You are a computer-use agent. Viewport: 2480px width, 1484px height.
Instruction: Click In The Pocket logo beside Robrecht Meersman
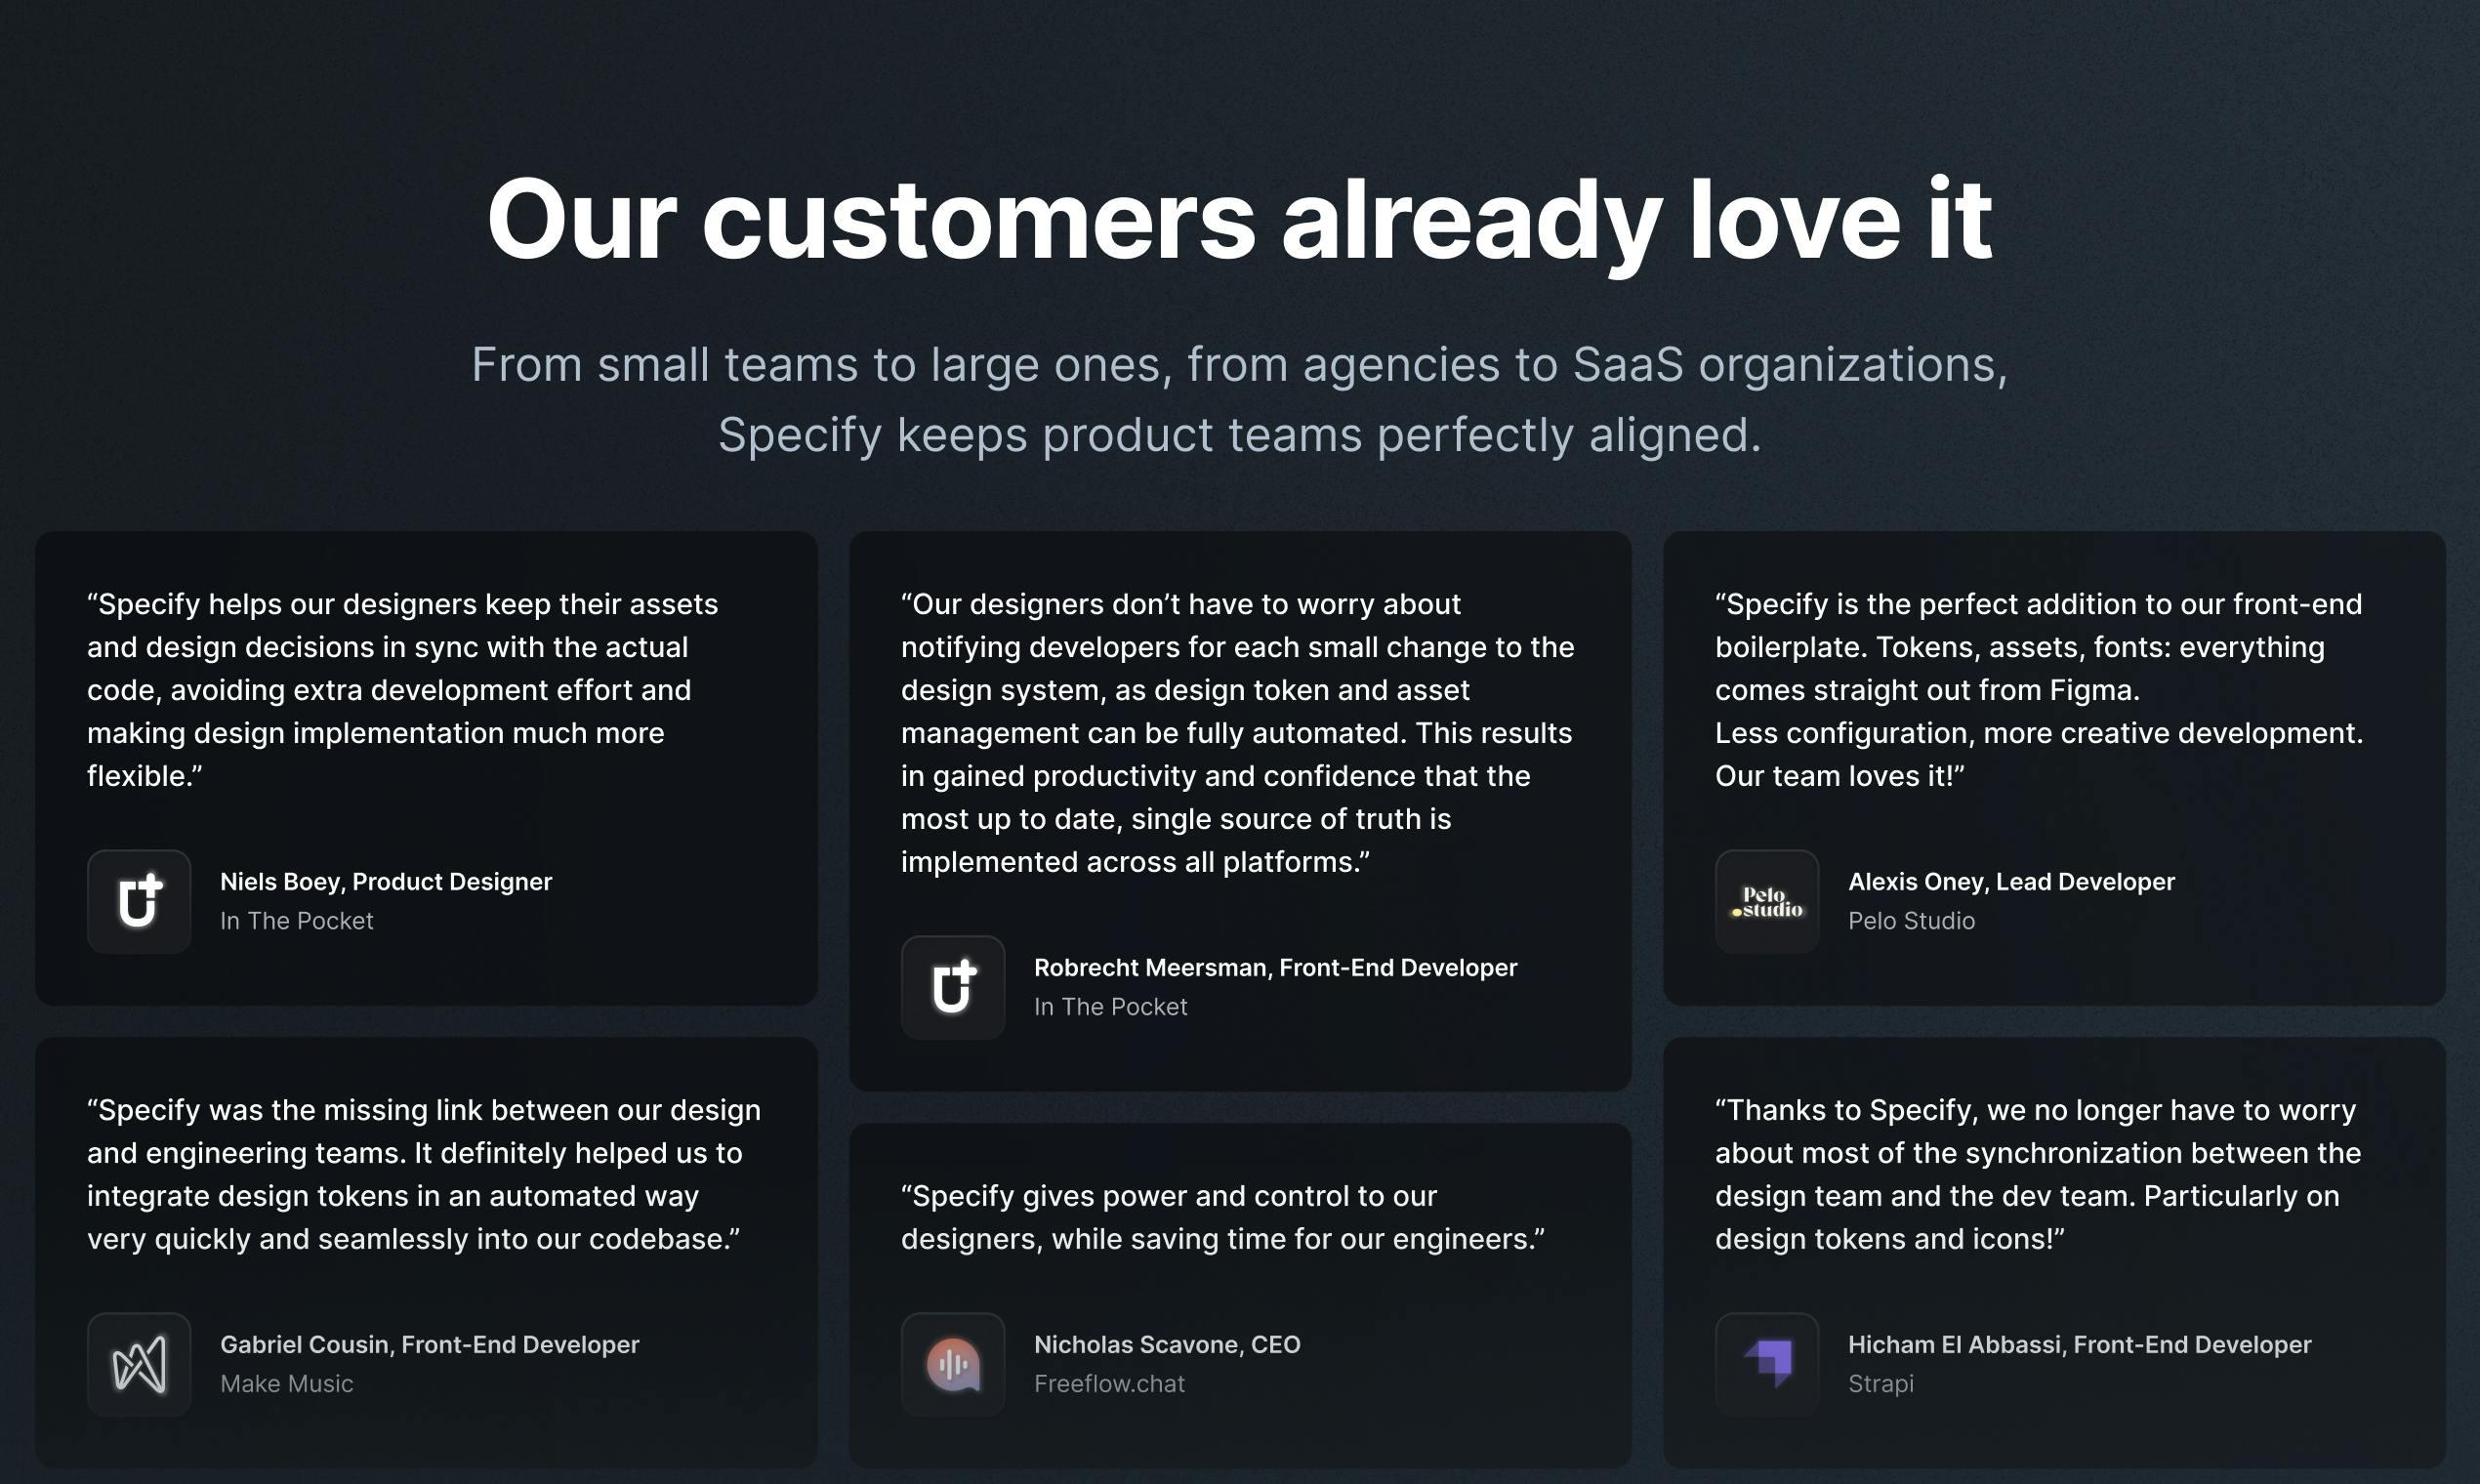[953, 987]
